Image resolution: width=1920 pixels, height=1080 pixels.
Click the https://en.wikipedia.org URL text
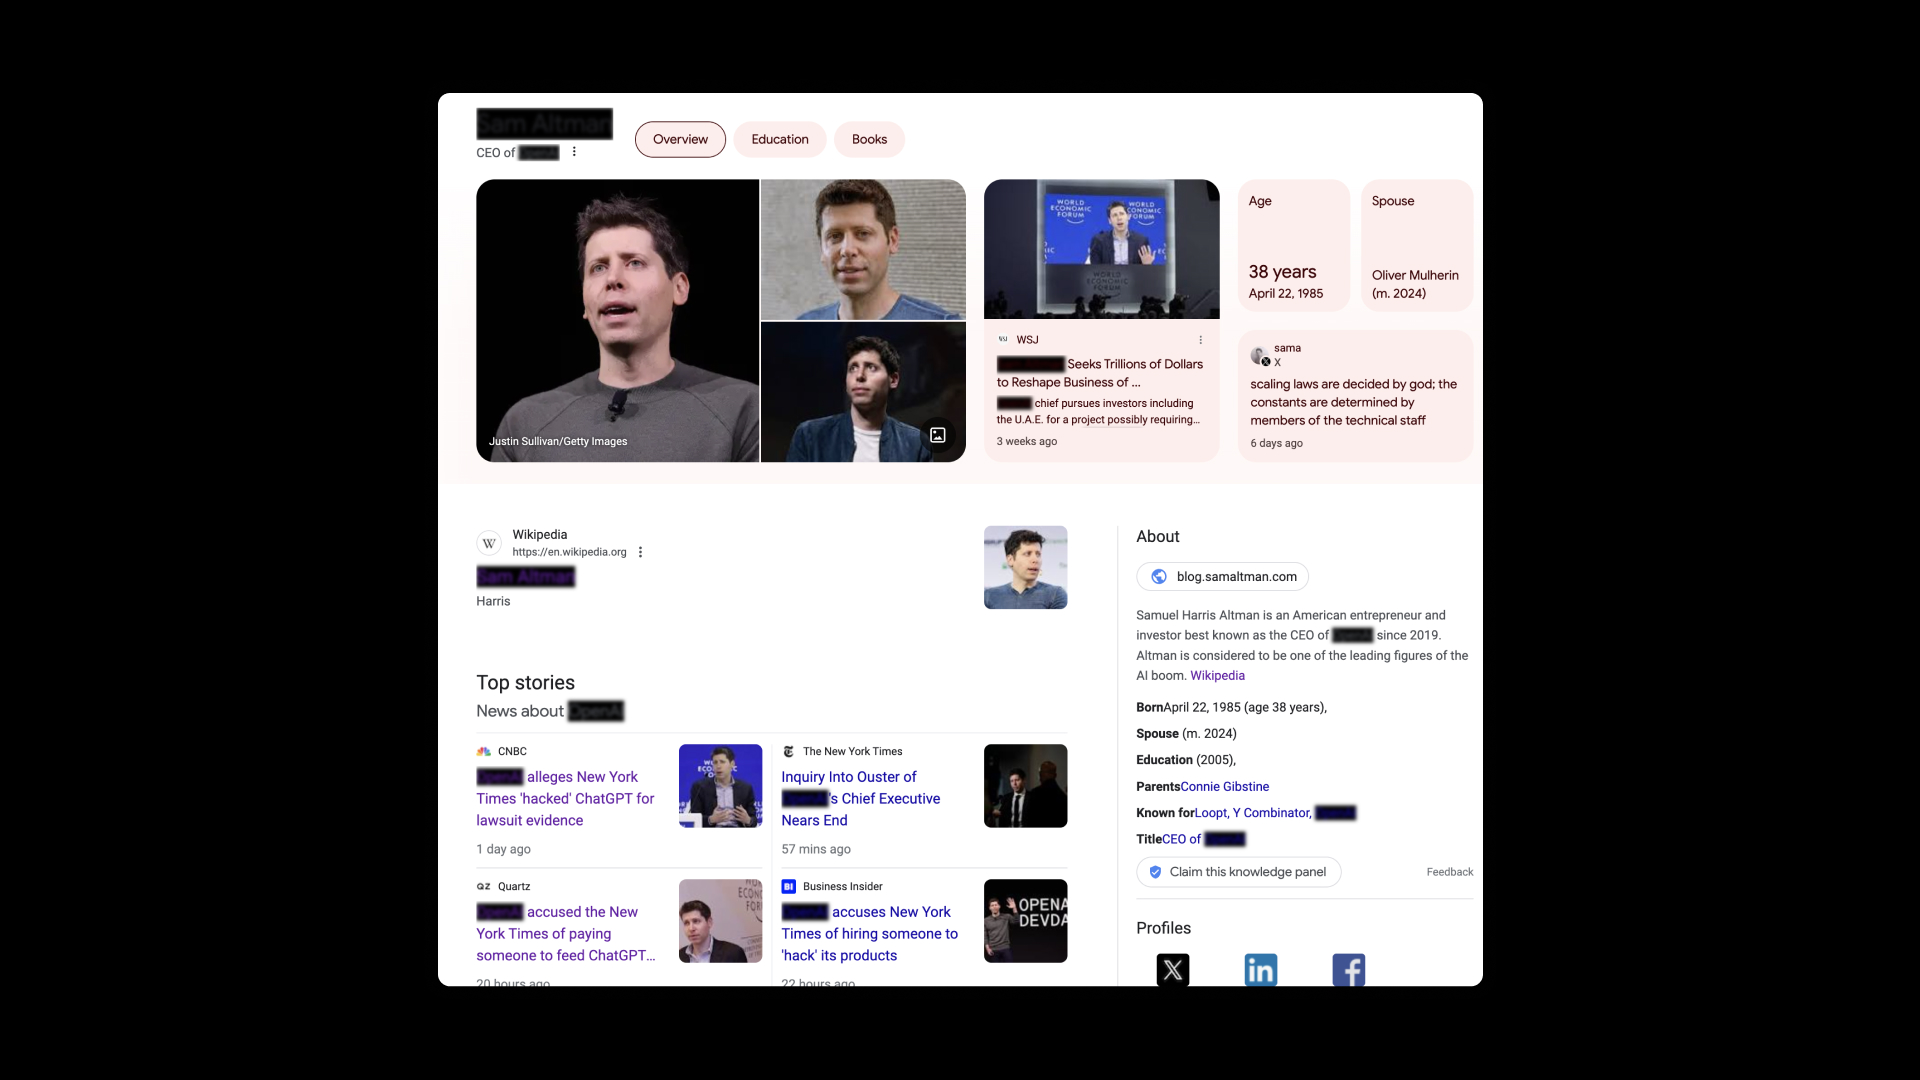(x=570, y=553)
